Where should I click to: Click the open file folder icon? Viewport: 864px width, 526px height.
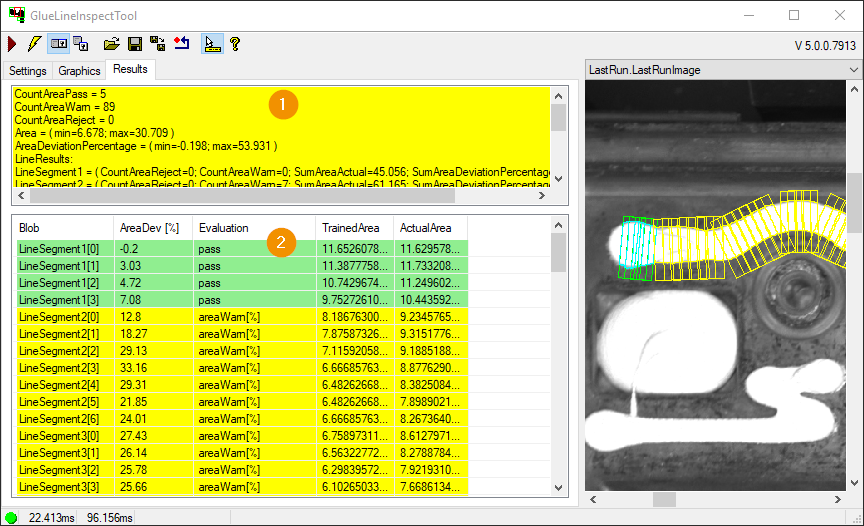(x=112, y=44)
